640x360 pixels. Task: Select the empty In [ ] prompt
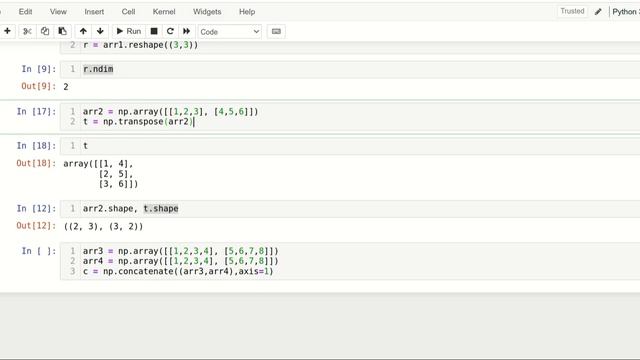click(x=39, y=251)
